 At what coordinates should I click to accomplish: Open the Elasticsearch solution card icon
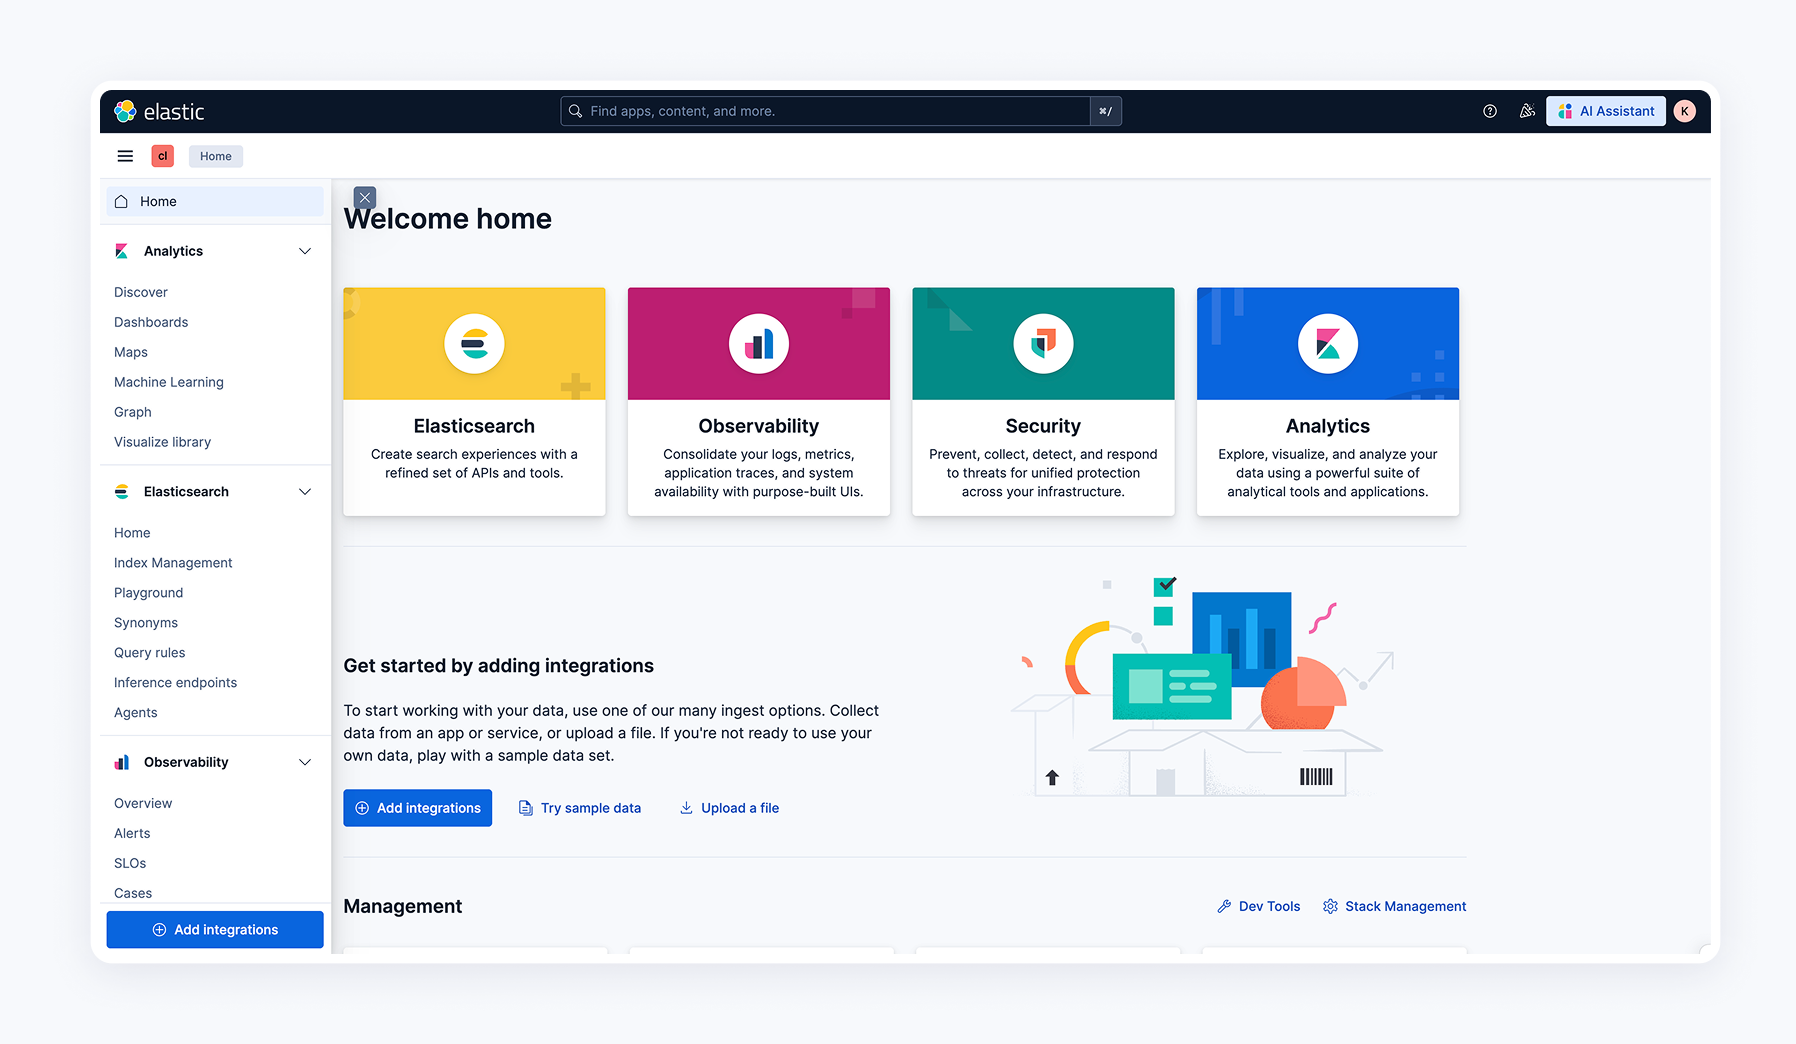(x=474, y=344)
